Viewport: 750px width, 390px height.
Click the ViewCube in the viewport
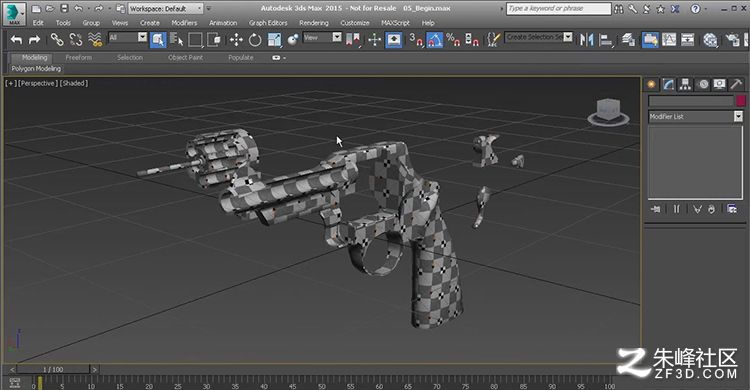tap(608, 112)
